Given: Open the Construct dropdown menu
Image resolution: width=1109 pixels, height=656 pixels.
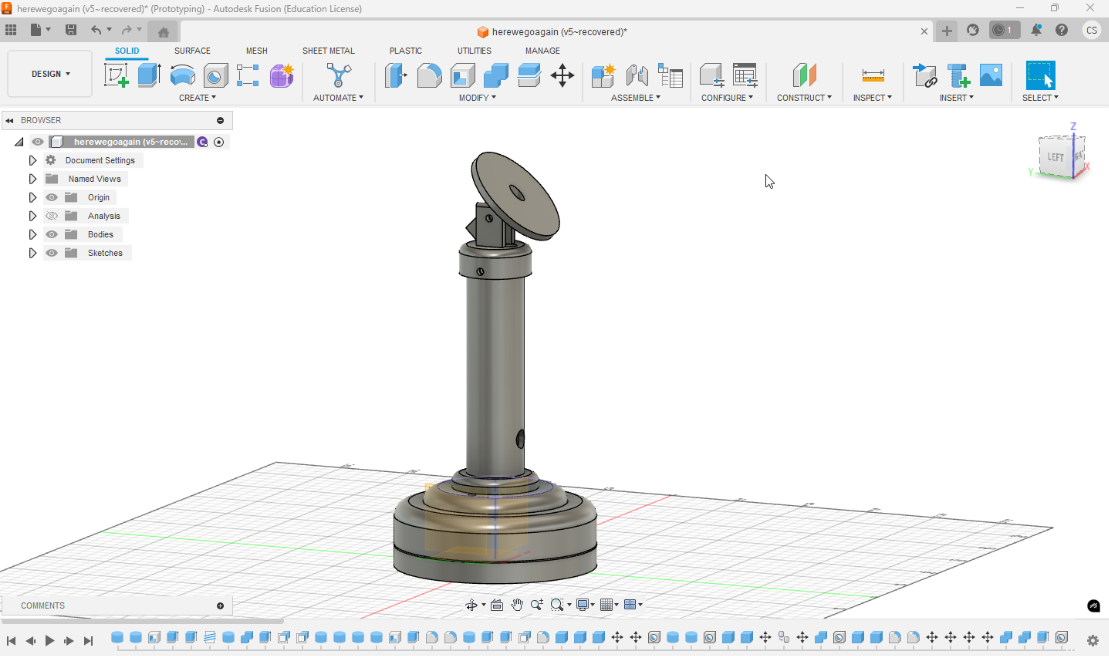Looking at the screenshot, I should click(804, 98).
